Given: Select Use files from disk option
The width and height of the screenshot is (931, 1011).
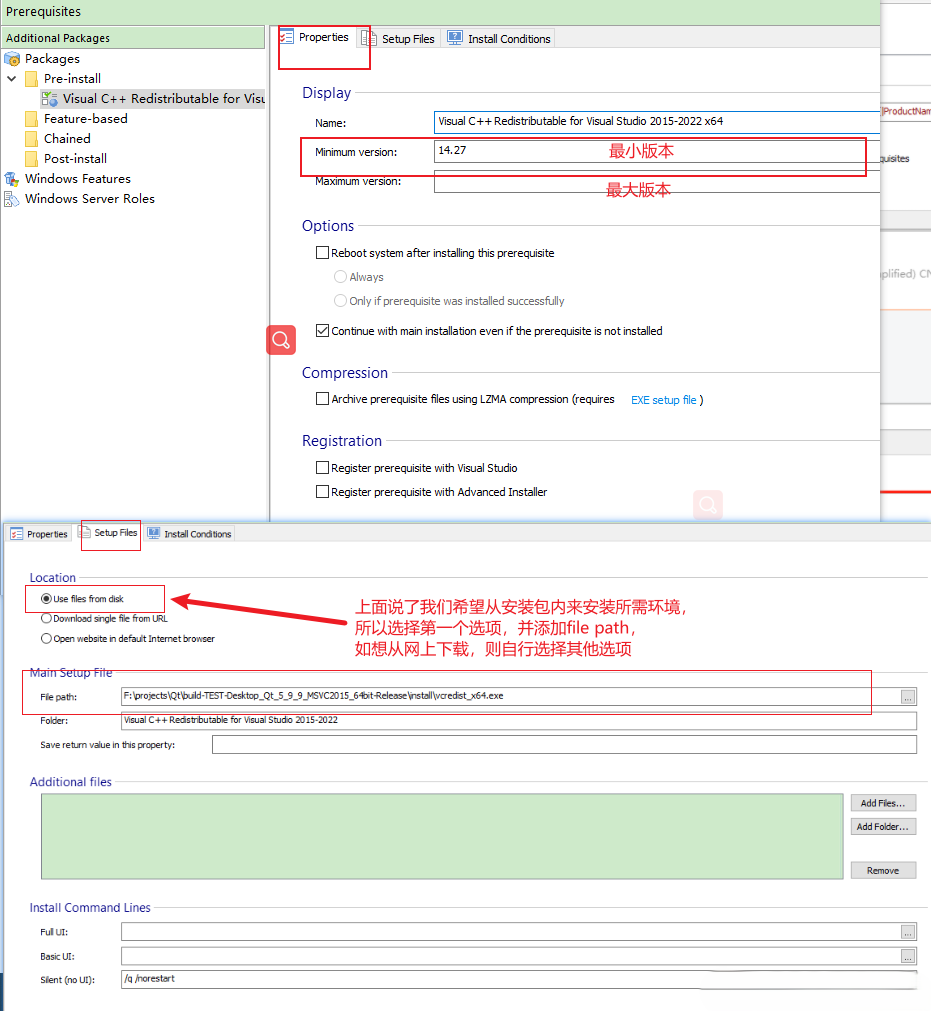Looking at the screenshot, I should coord(46,598).
